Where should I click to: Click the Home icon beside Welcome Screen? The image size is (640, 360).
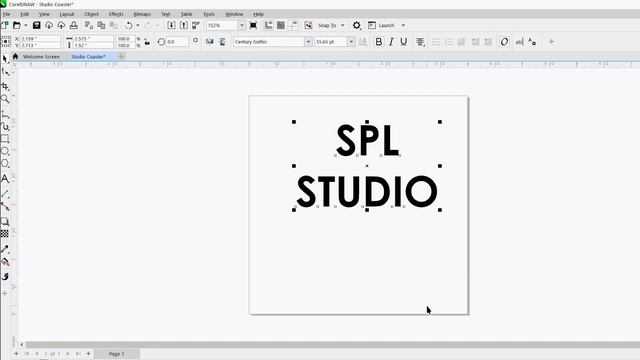tap(16, 56)
